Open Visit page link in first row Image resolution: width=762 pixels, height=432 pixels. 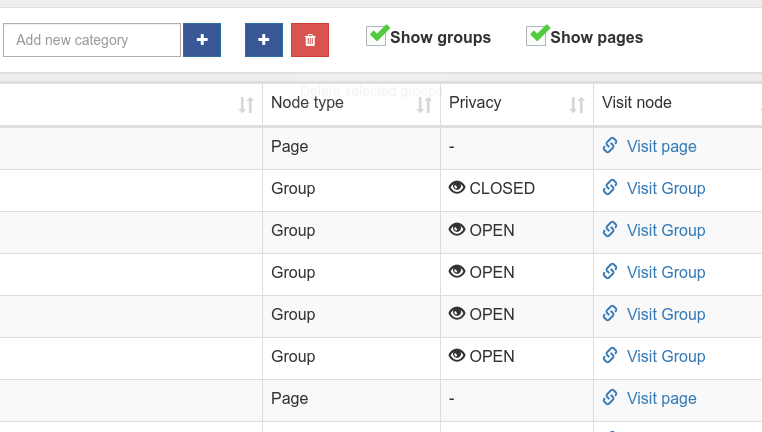click(x=661, y=146)
